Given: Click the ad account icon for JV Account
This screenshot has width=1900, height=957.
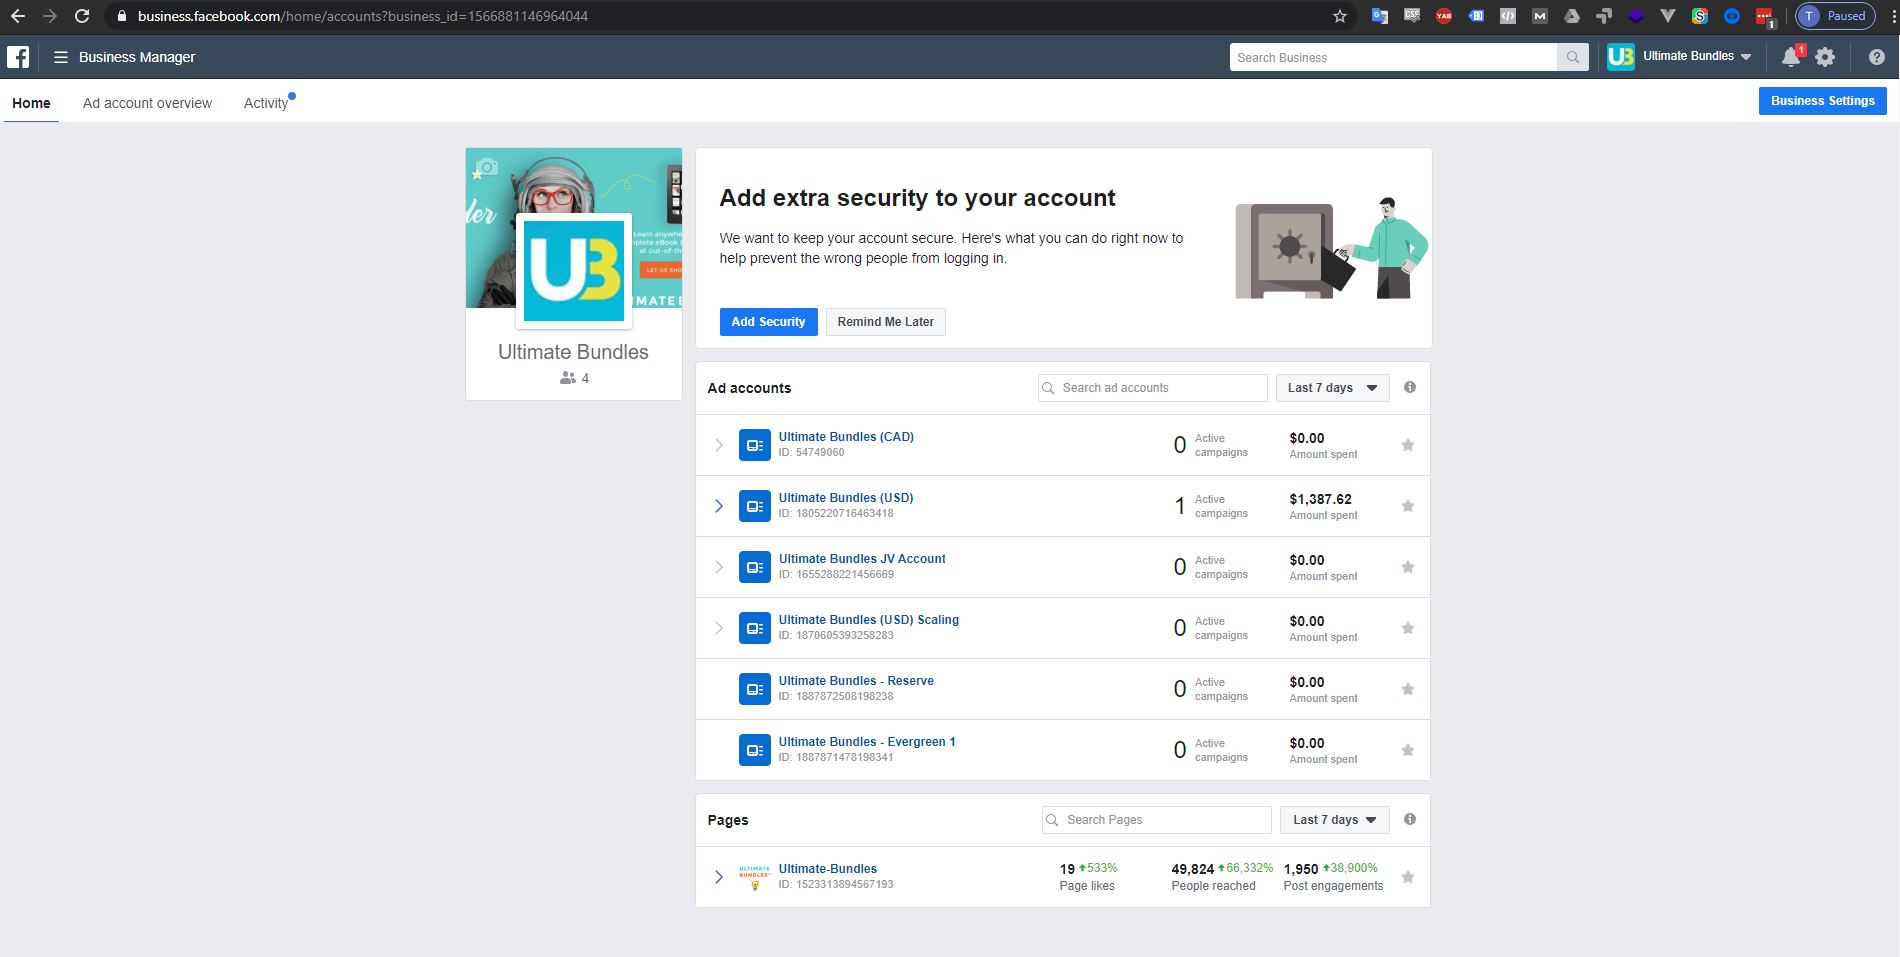Looking at the screenshot, I should [755, 567].
